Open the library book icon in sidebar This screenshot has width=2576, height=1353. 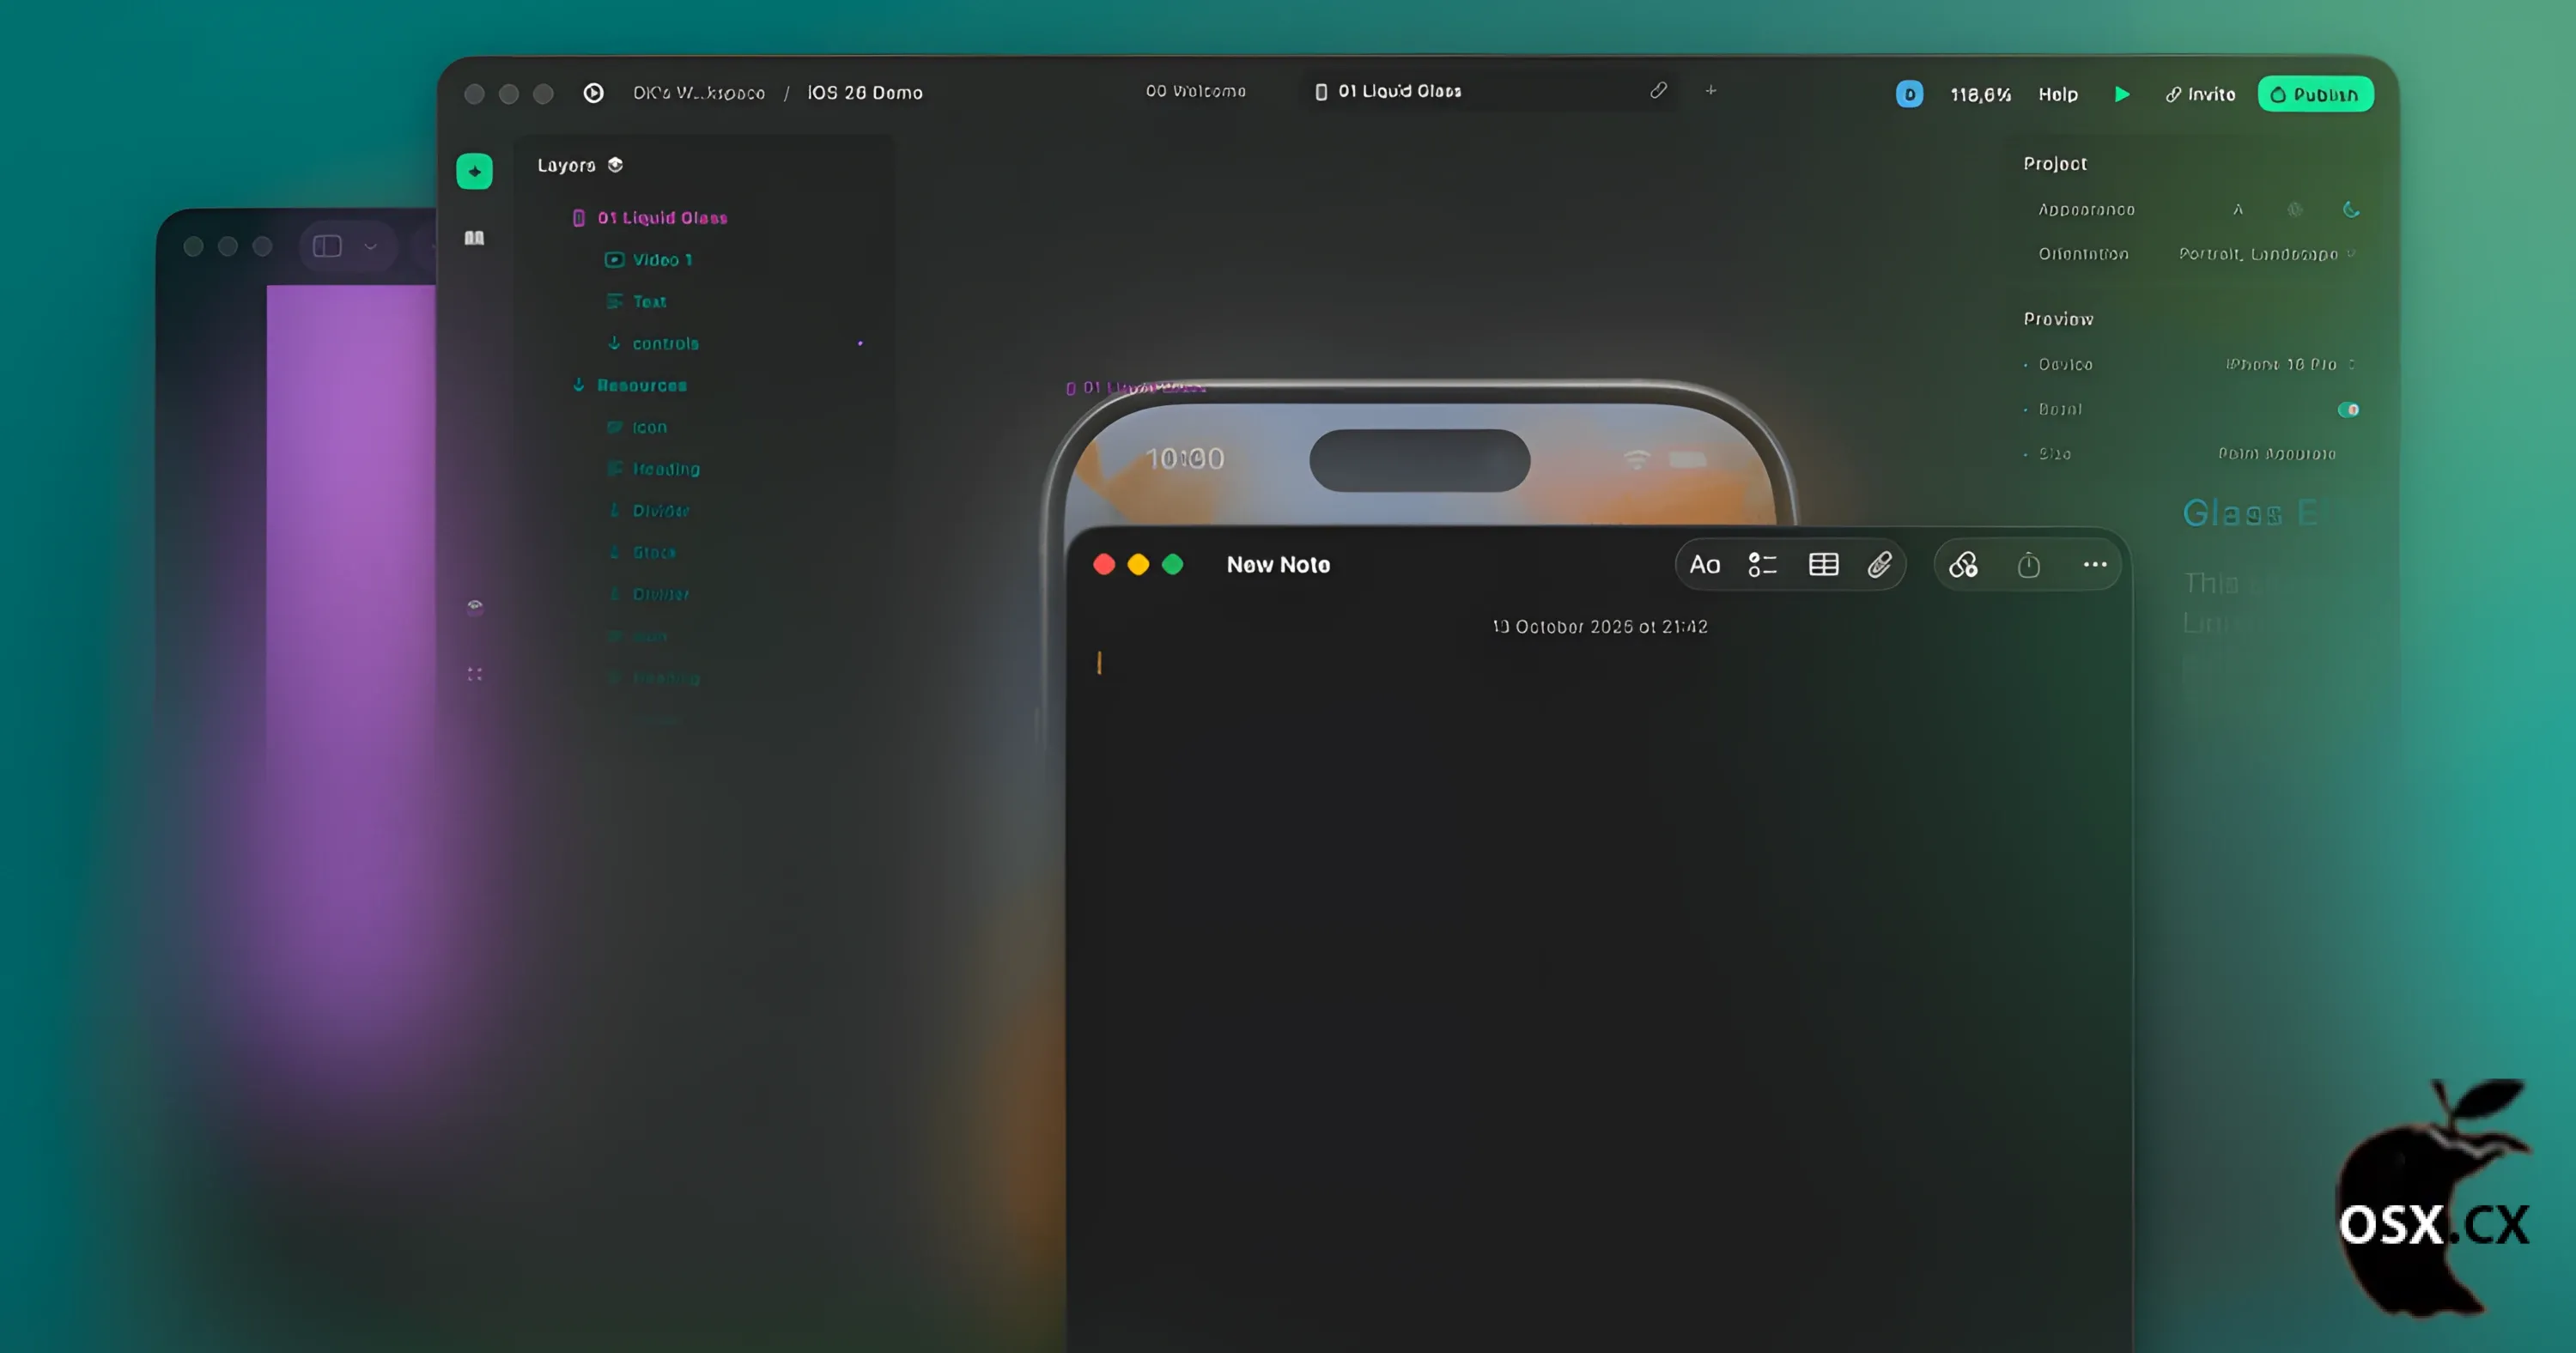click(x=474, y=238)
